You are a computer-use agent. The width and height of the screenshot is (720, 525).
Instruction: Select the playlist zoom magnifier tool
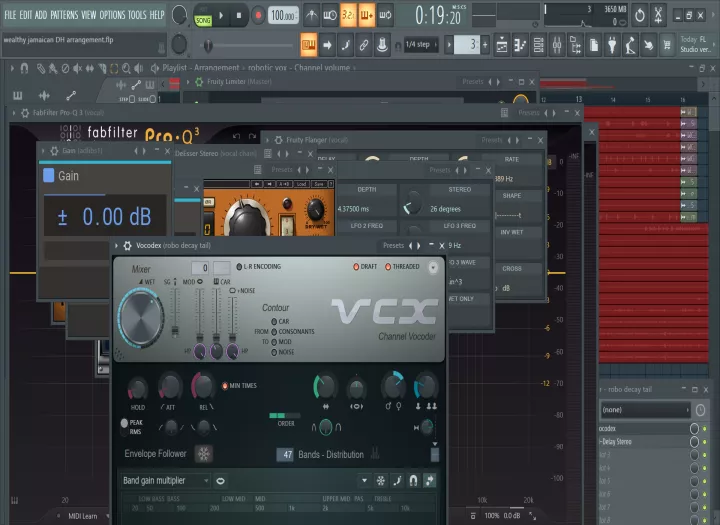point(126,68)
